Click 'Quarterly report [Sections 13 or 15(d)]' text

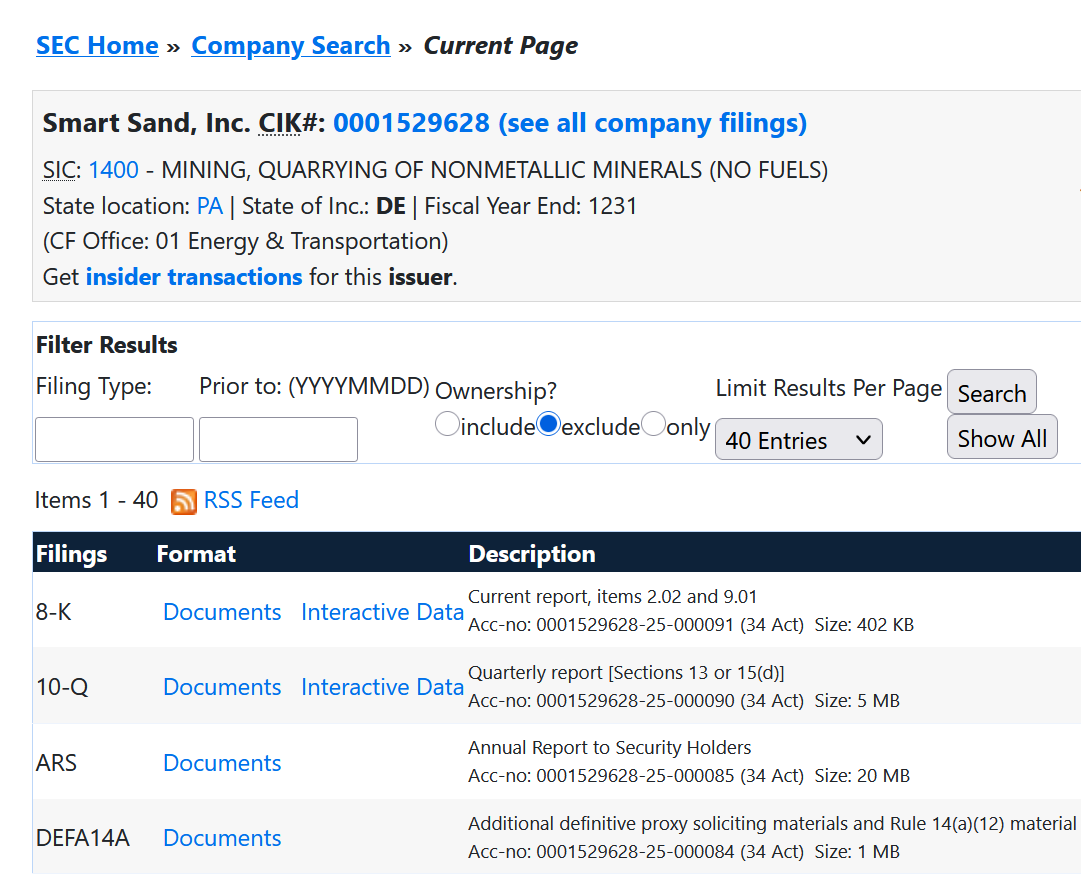pos(626,673)
